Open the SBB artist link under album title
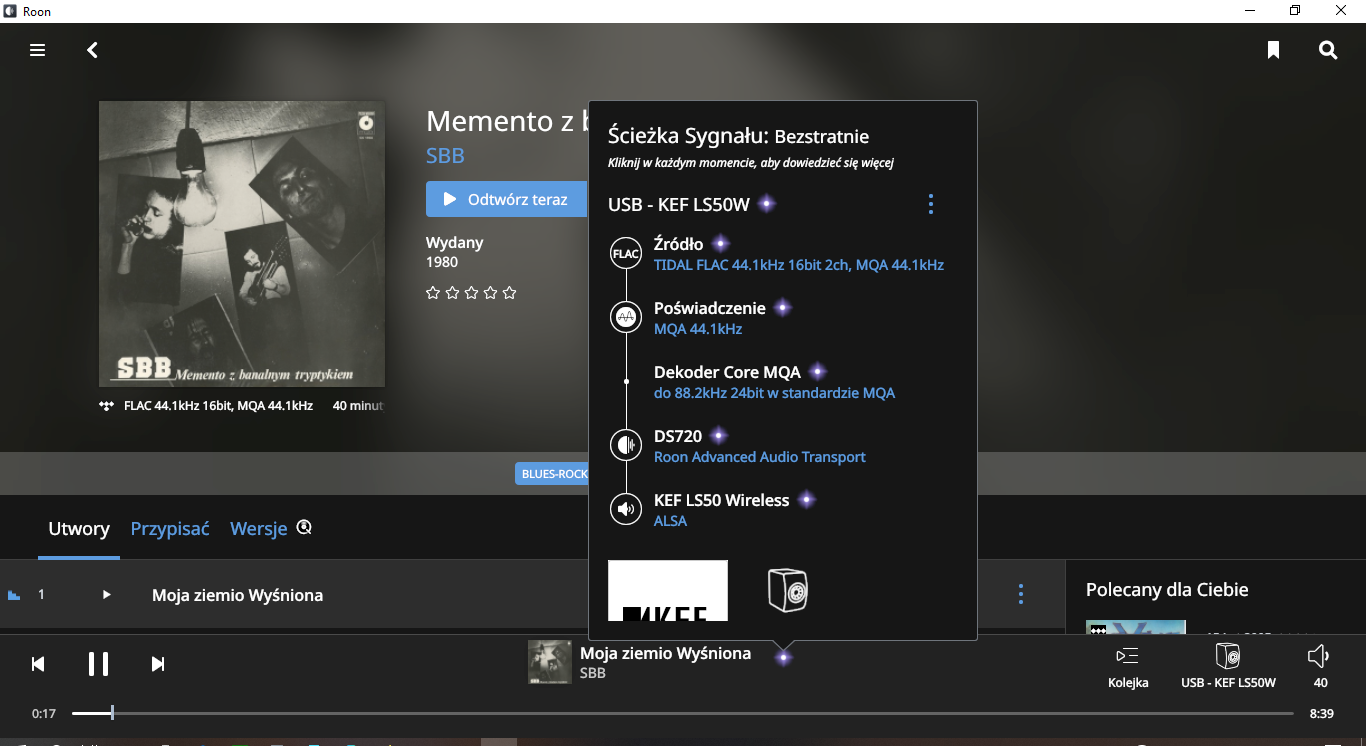1366x746 pixels. pos(445,156)
